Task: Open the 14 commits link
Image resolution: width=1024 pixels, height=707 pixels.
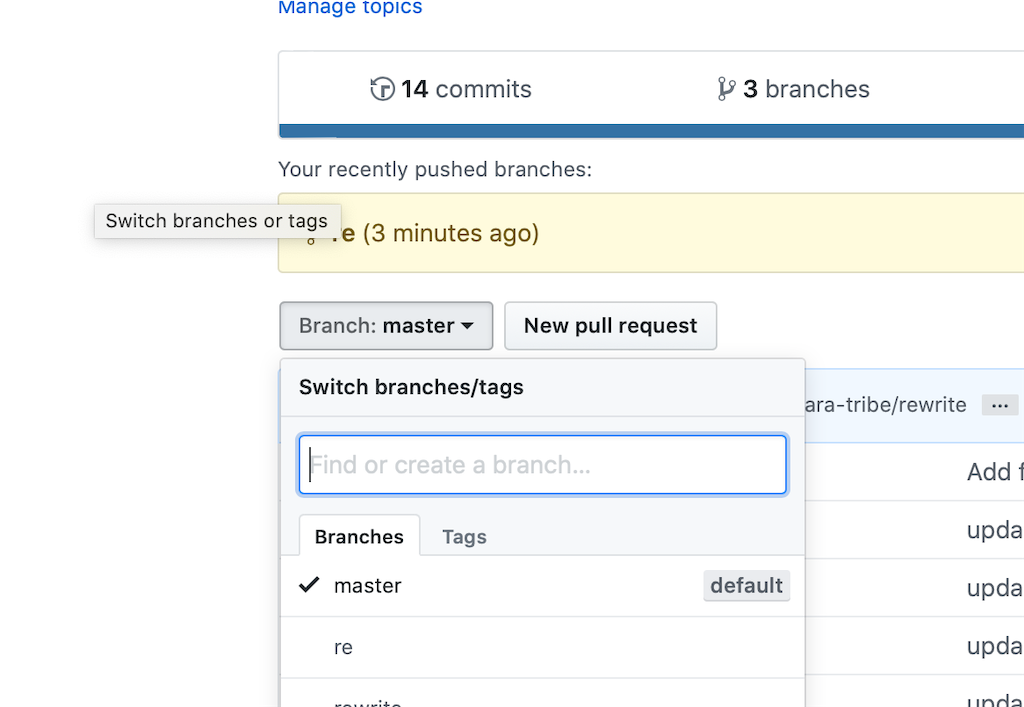Action: [x=451, y=89]
